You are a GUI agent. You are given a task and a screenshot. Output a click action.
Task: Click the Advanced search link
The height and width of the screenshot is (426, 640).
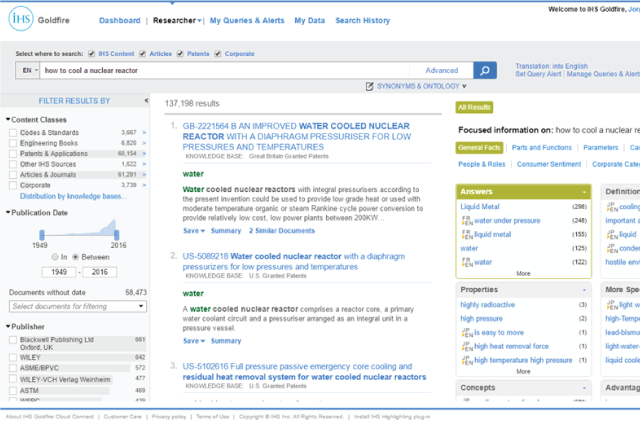[x=442, y=71]
